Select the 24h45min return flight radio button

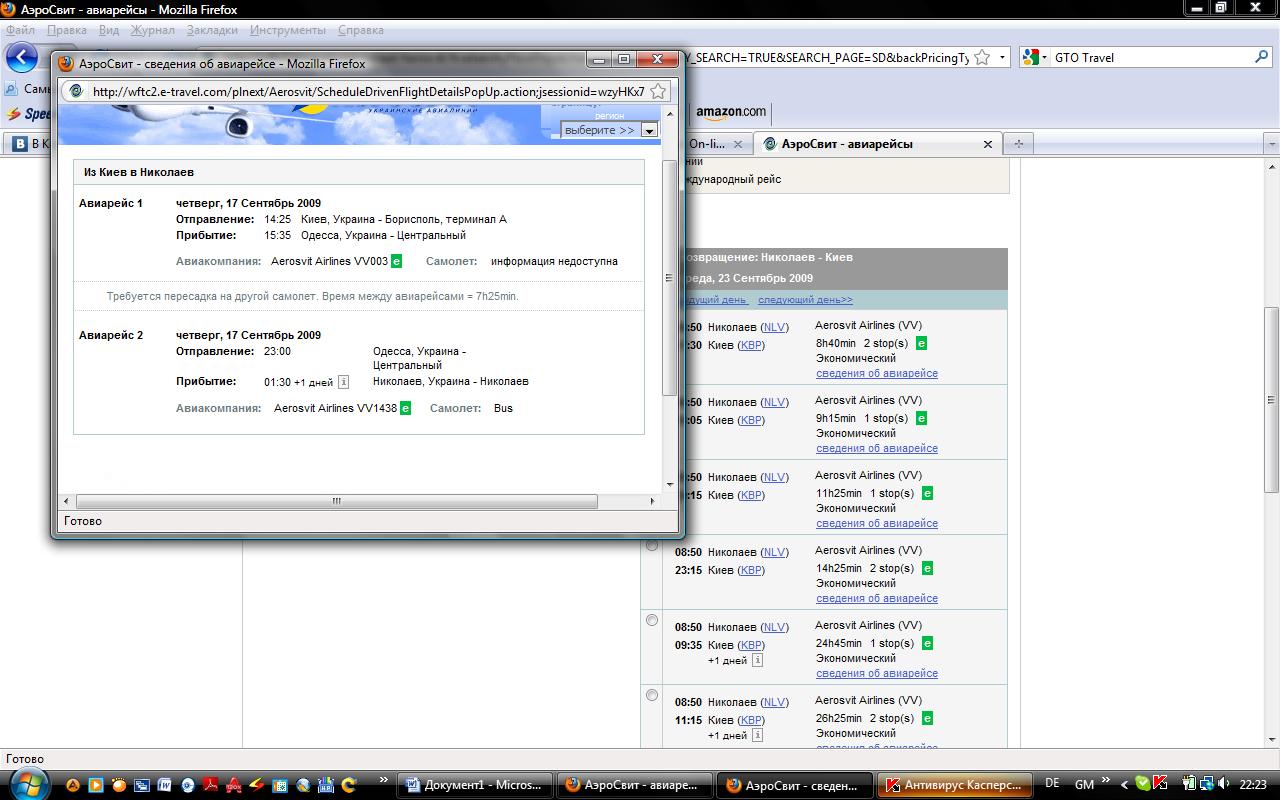pos(652,620)
